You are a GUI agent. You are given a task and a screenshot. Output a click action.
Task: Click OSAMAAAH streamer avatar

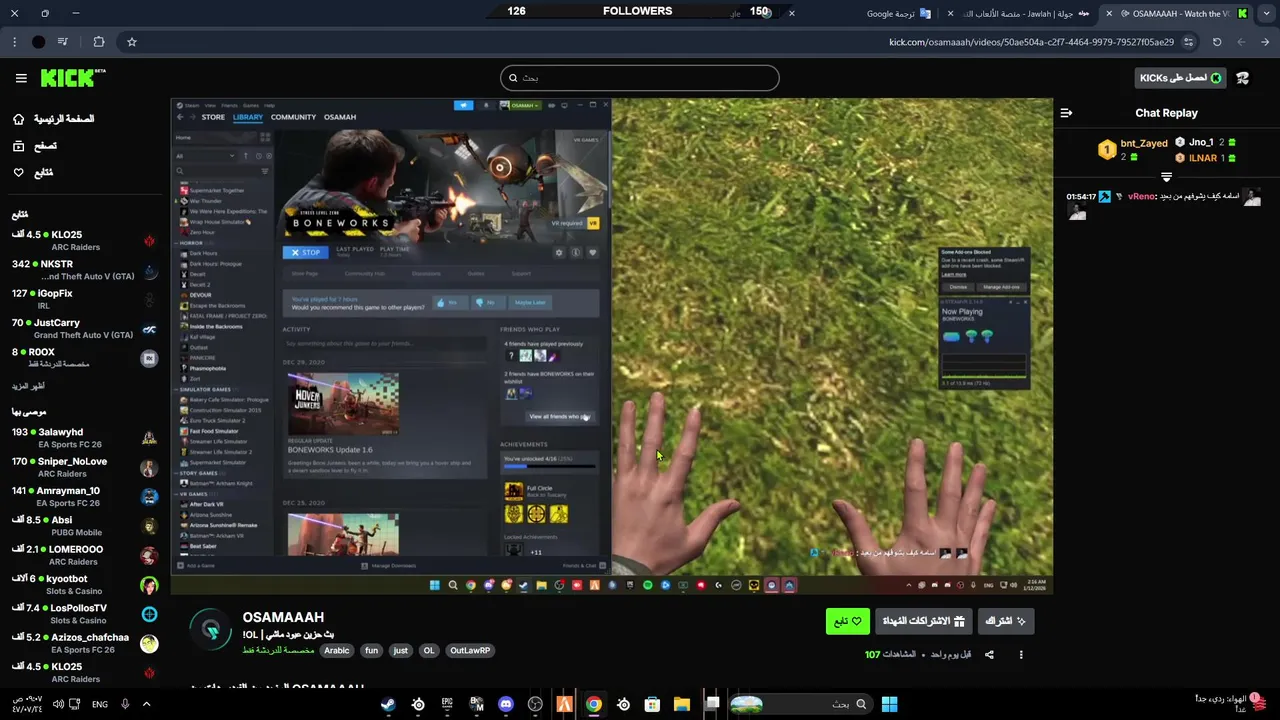pos(211,629)
